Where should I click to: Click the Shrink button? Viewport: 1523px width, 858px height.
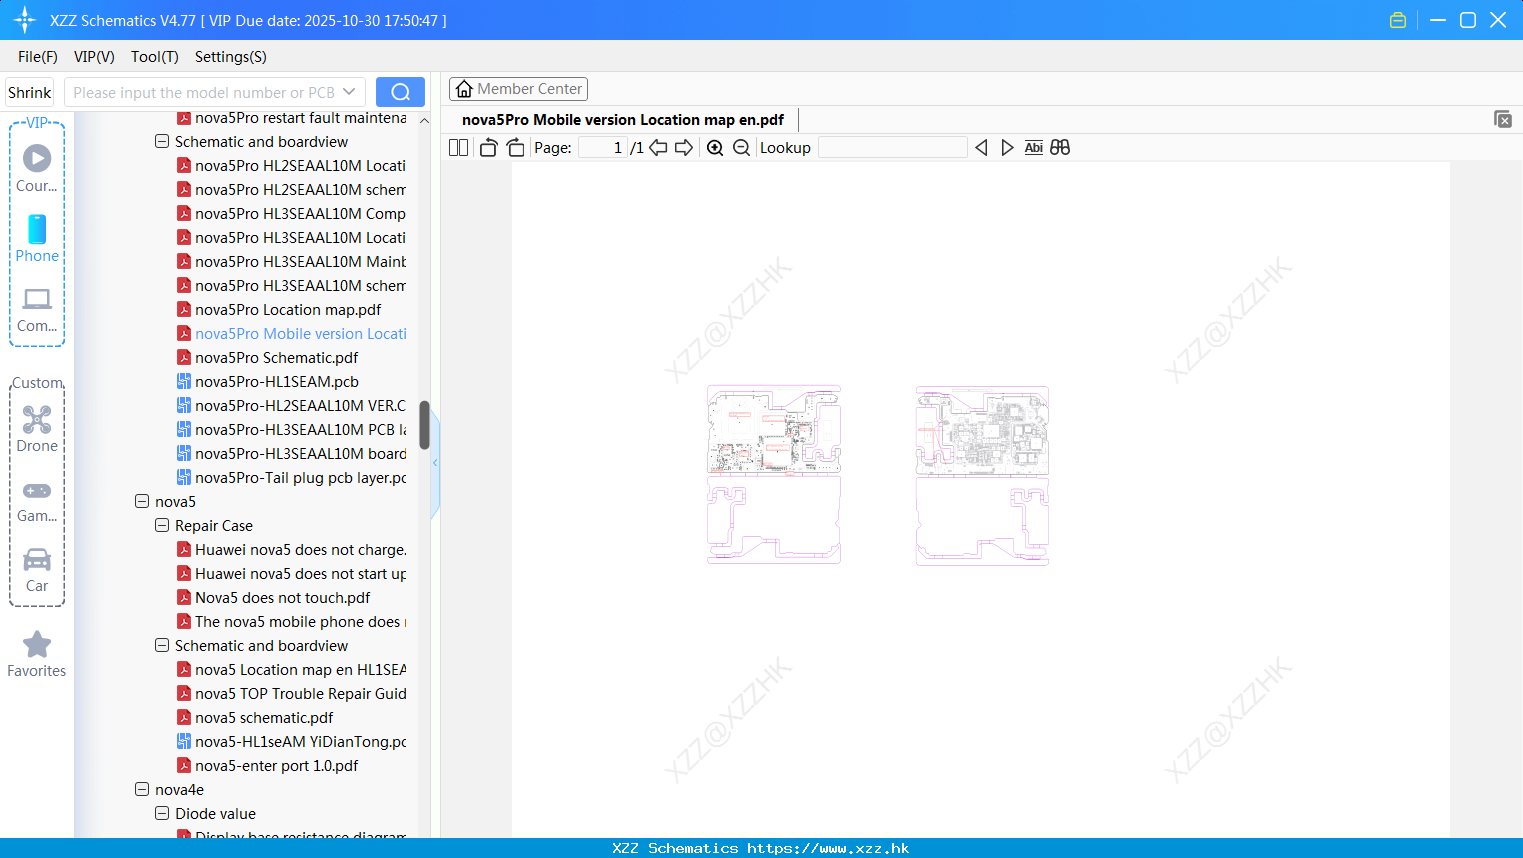coord(30,92)
